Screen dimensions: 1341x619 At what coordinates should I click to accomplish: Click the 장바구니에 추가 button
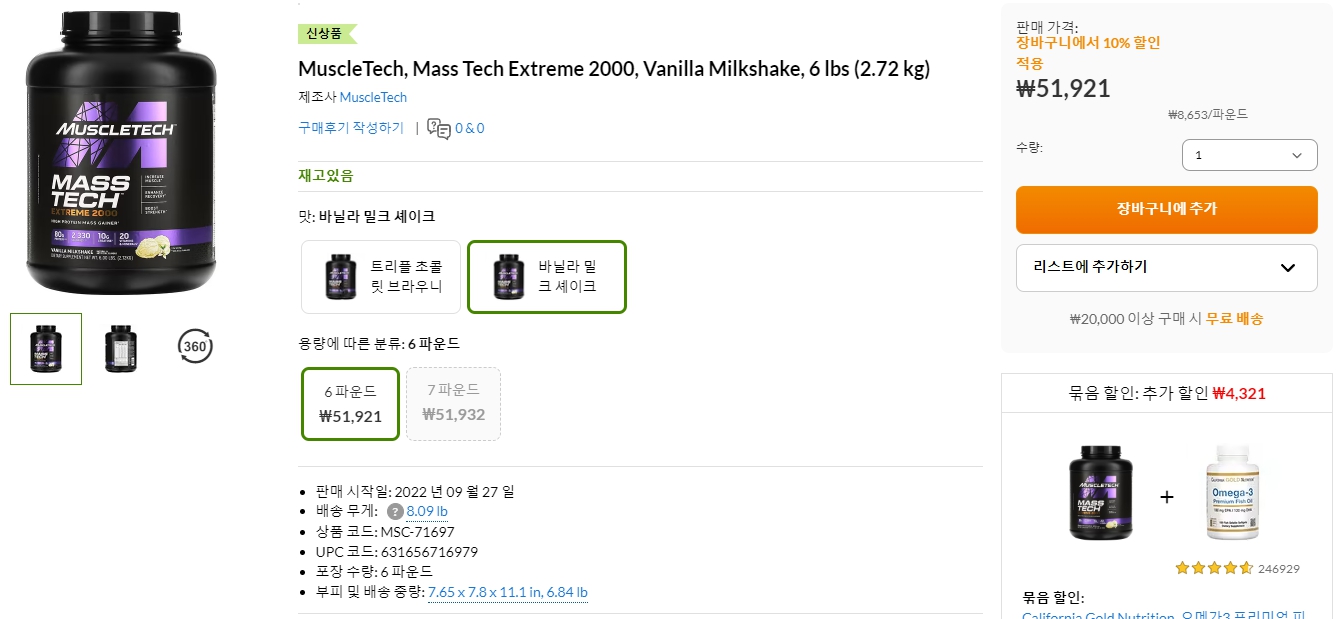(x=1166, y=210)
